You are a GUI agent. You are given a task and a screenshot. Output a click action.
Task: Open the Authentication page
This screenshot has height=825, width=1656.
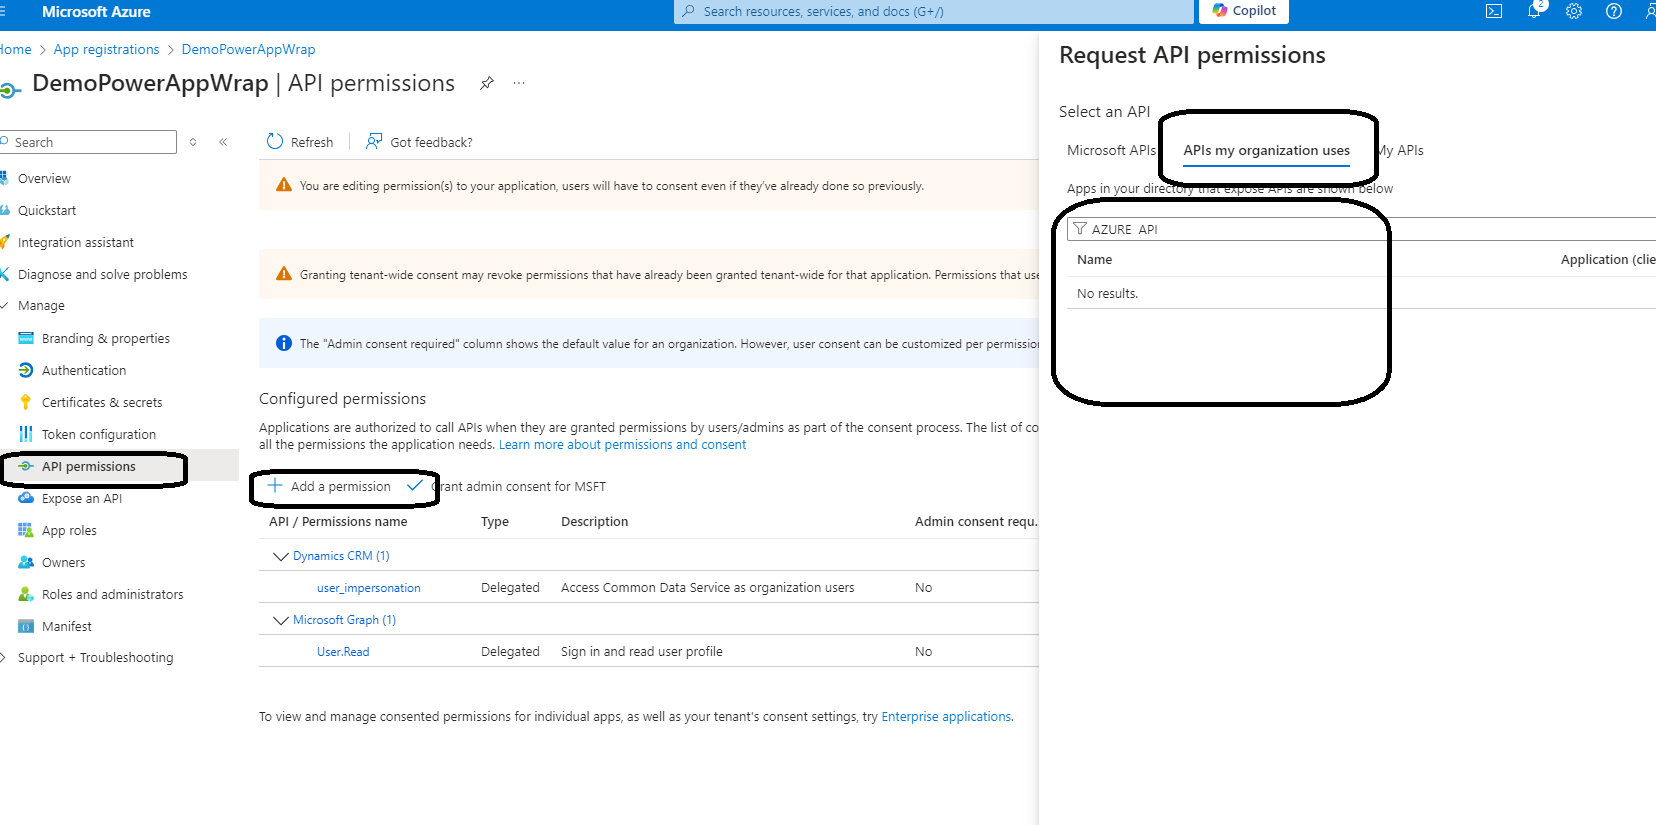[84, 370]
